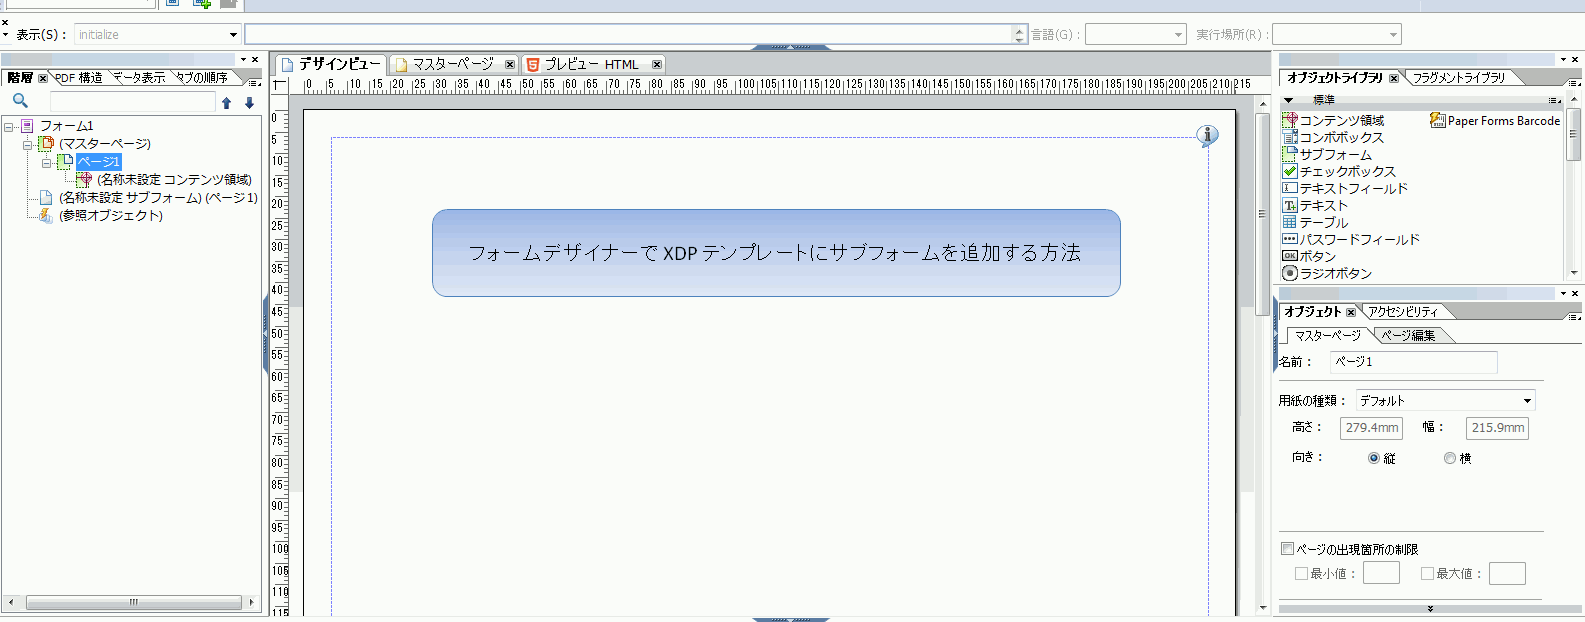Collapse the ページ1 tree node
1585x622 pixels.
point(46,163)
